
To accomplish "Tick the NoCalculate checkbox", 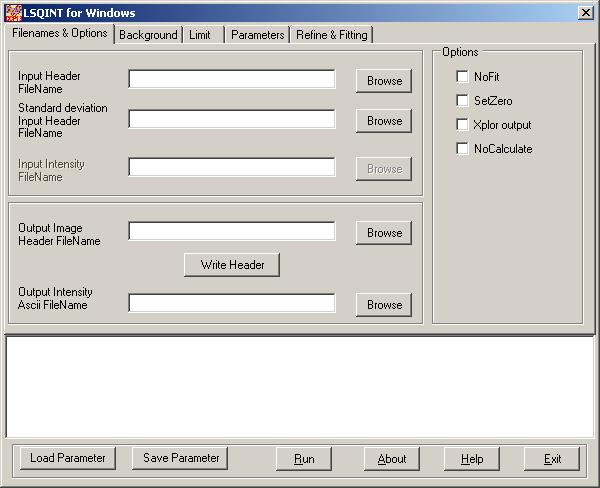I will tap(462, 149).
